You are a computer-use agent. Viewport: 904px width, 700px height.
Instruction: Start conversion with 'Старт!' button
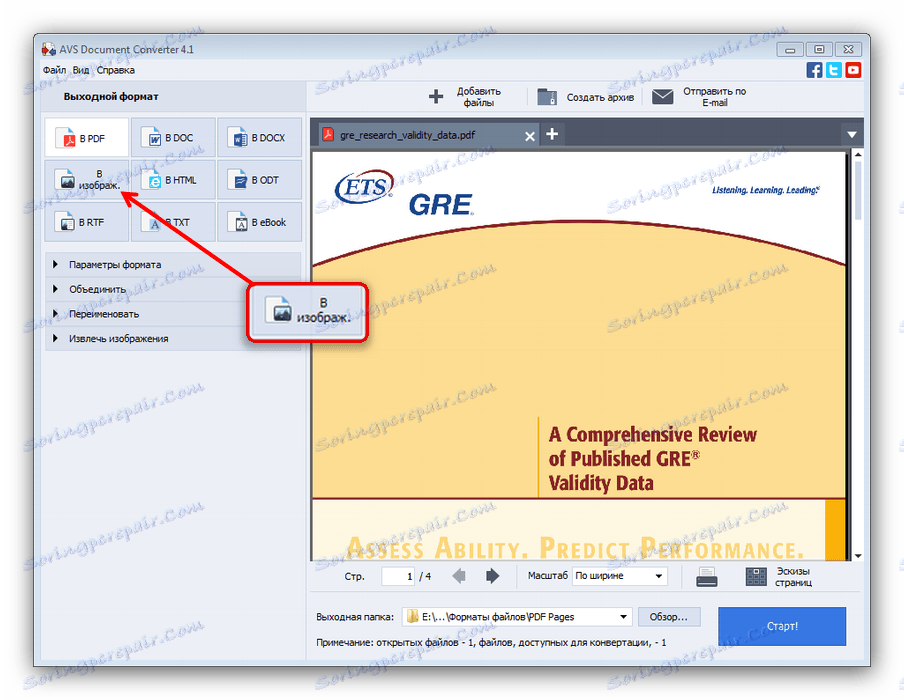click(x=782, y=626)
